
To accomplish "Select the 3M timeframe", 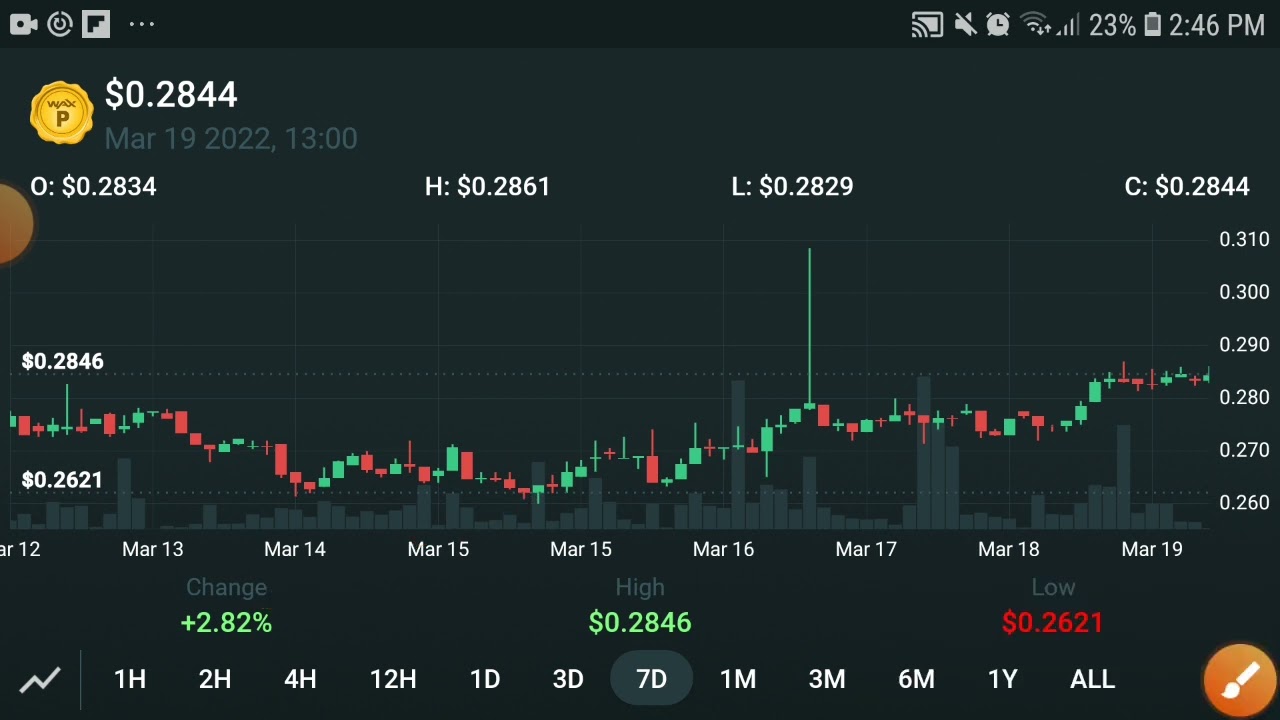I will 827,680.
